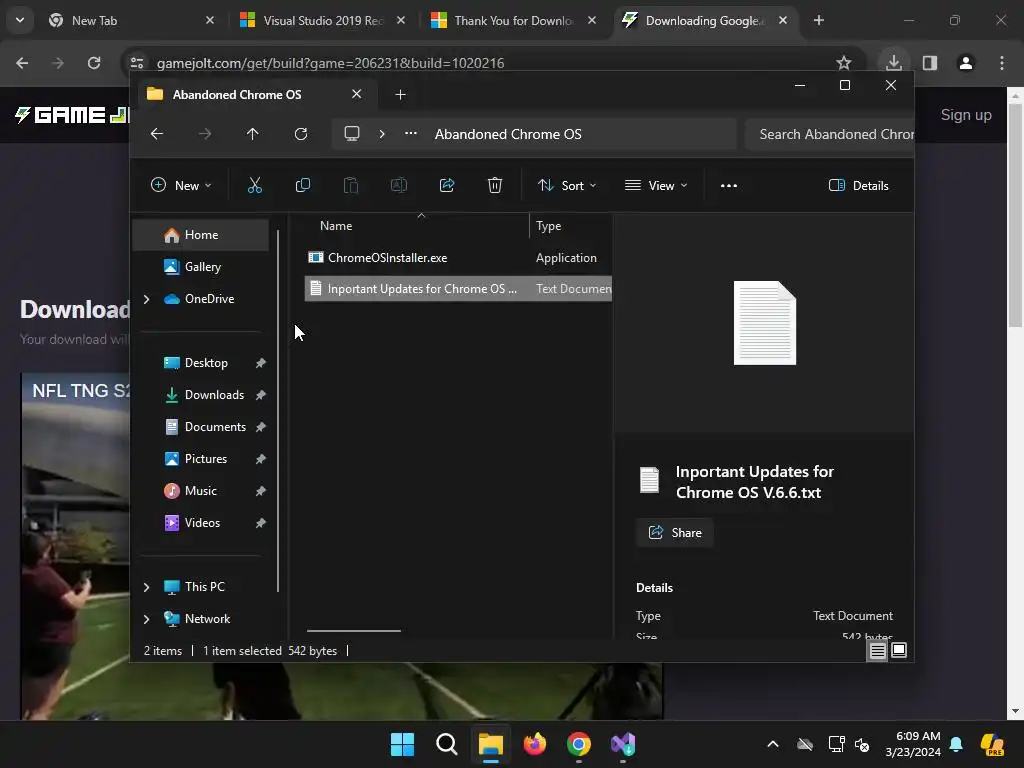Viewport: 1024px width, 768px height.
Task: Open the New dropdown in Explorer
Action: tap(181, 185)
